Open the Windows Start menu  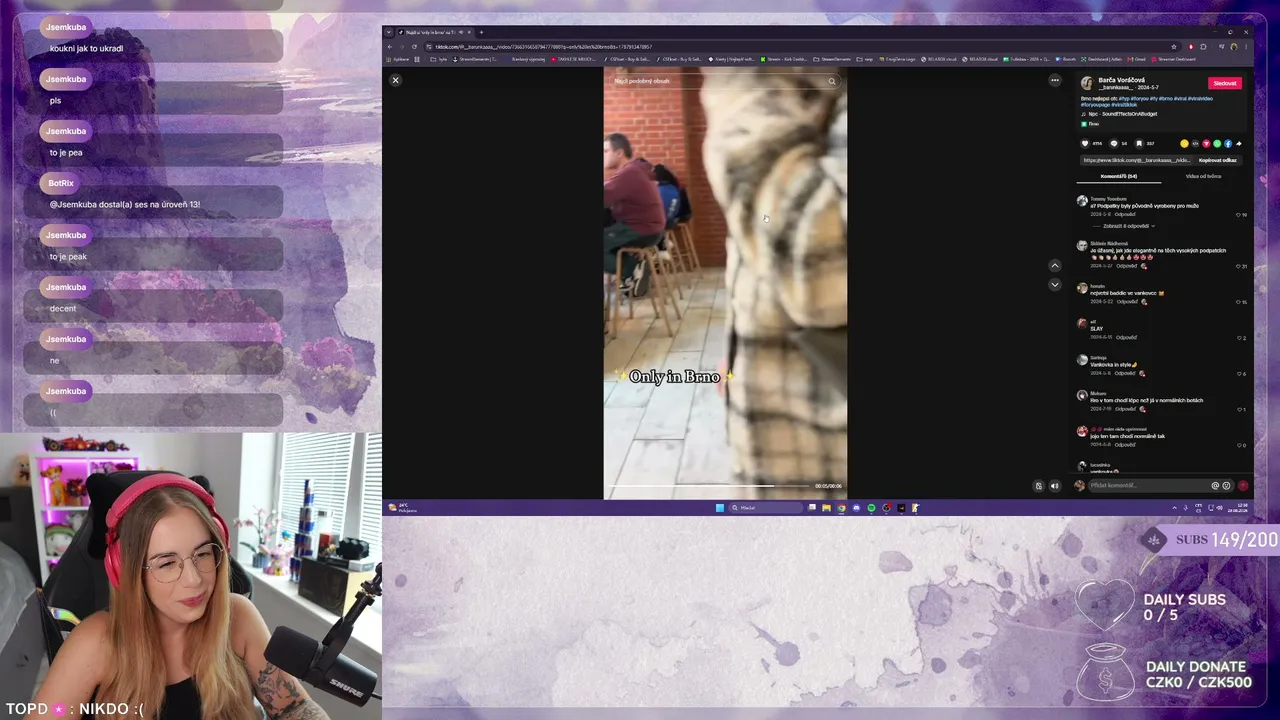point(719,508)
